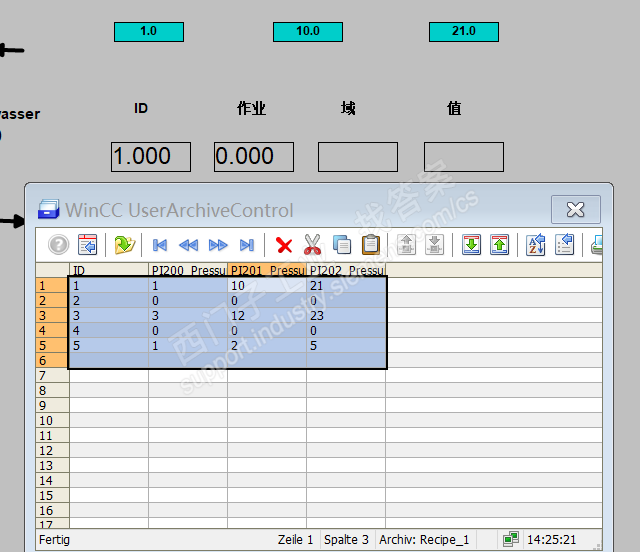The image size is (640, 552).
Task: Select row header 6
Action: click(x=52, y=361)
